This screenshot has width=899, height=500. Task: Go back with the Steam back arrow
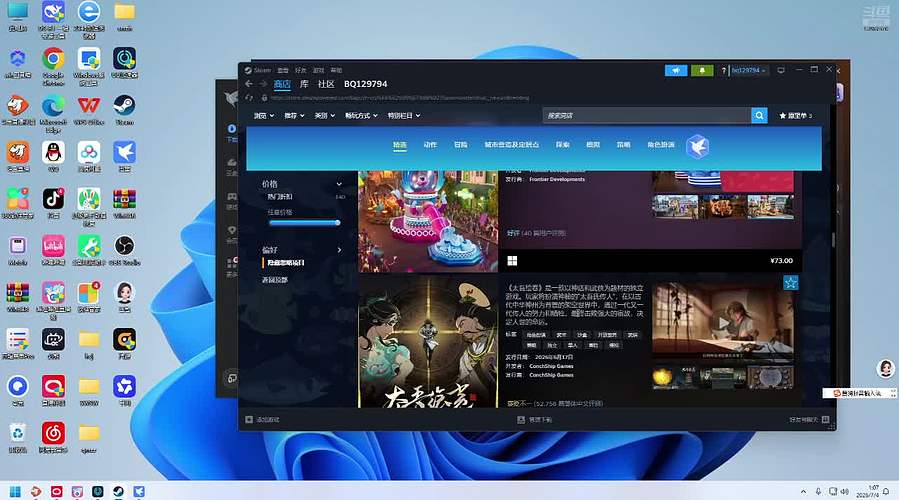pyautogui.click(x=249, y=84)
